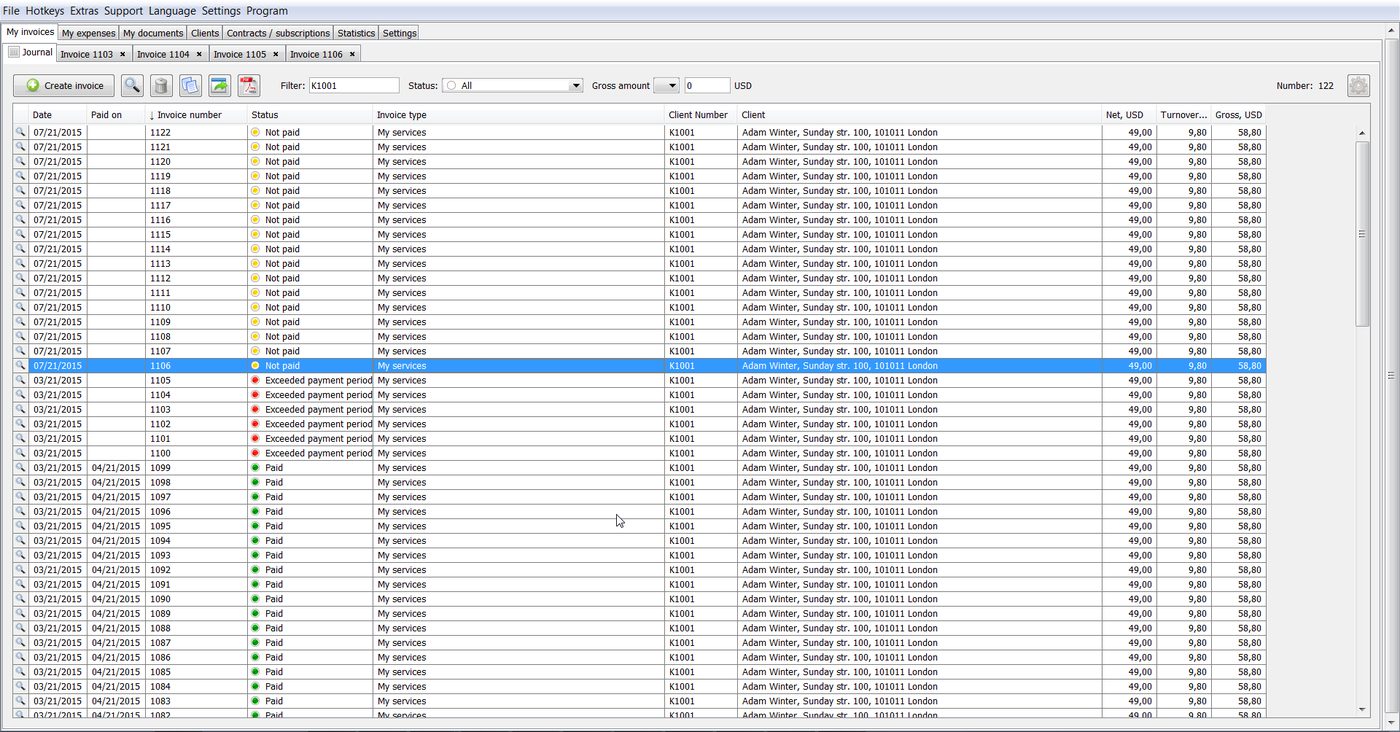Click the Date column header
Viewport: 1400px width, 732px height.
pyautogui.click(x=58, y=115)
